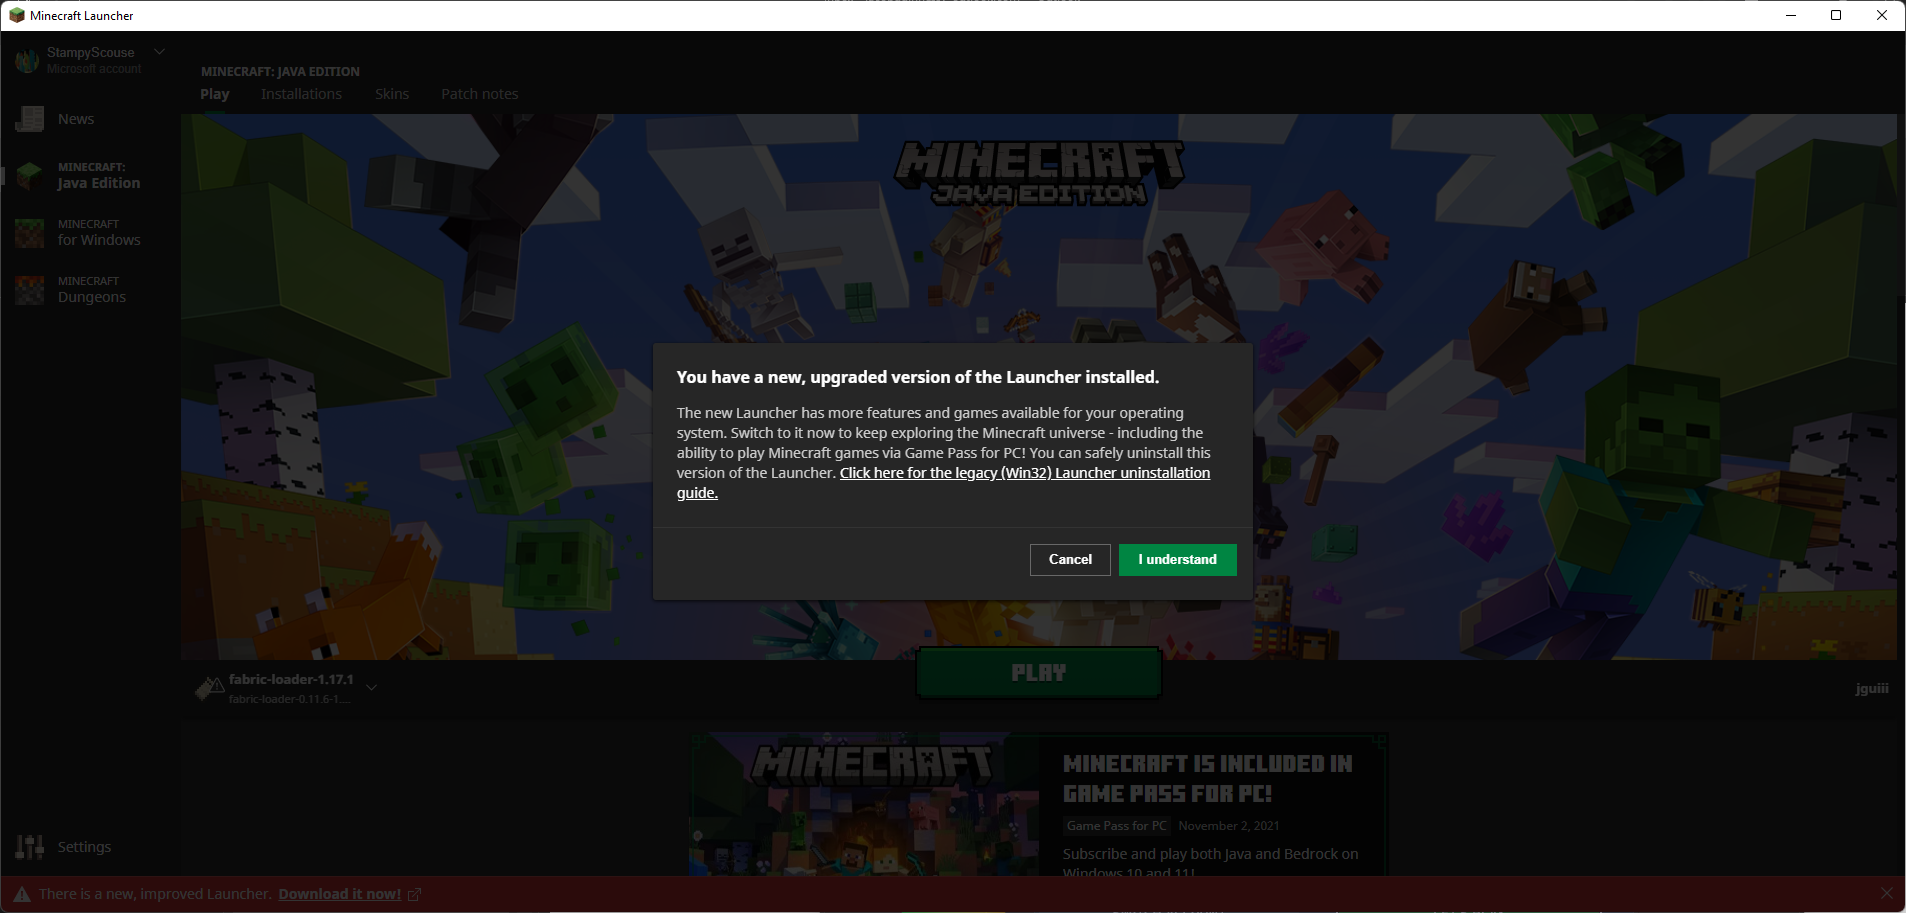
Task: Click the StampyScouse account avatar icon
Action: click(27, 60)
